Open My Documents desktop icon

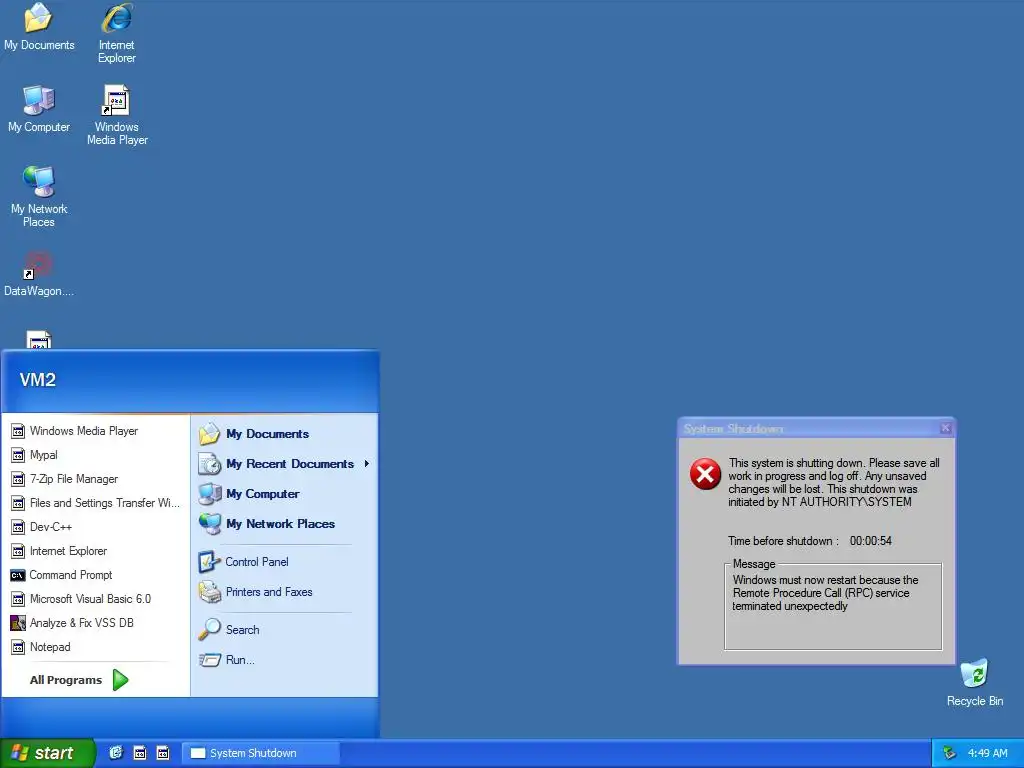tap(39, 26)
